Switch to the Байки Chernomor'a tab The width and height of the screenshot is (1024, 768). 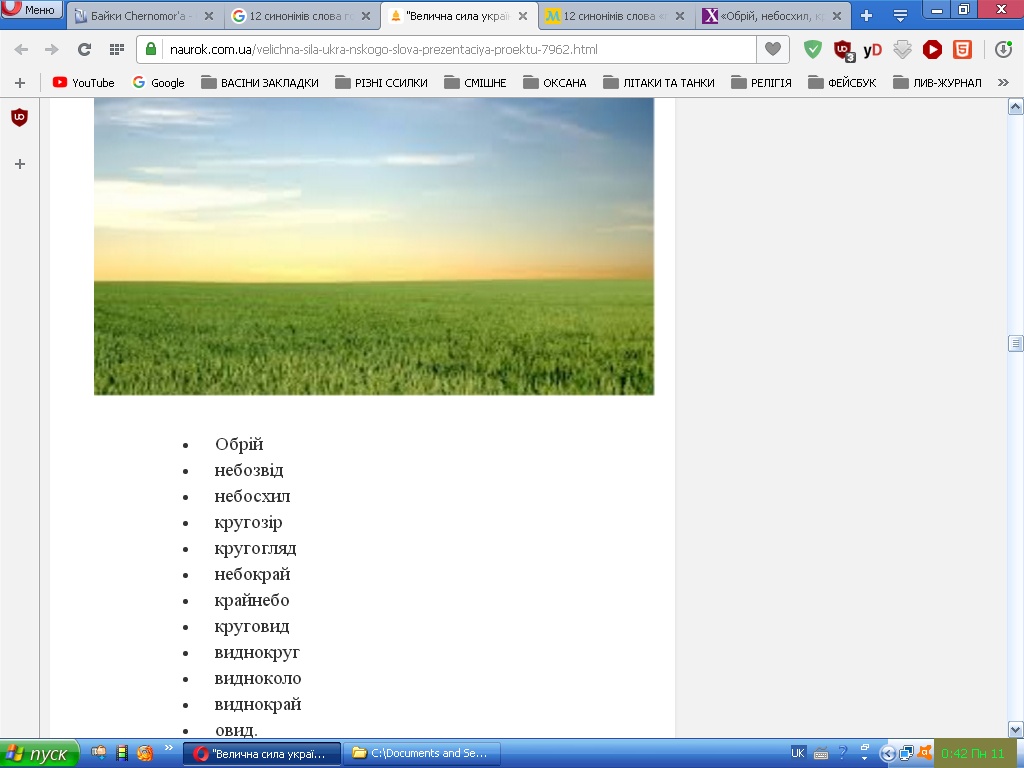(144, 16)
